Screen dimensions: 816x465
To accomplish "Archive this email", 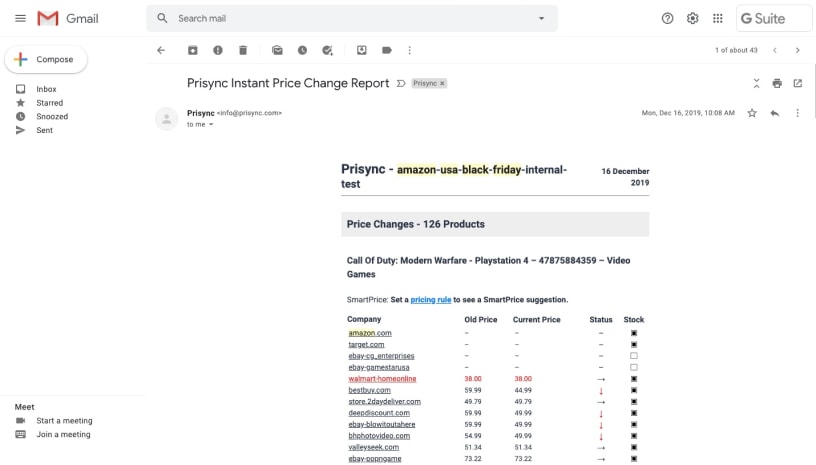I will tap(193, 50).
